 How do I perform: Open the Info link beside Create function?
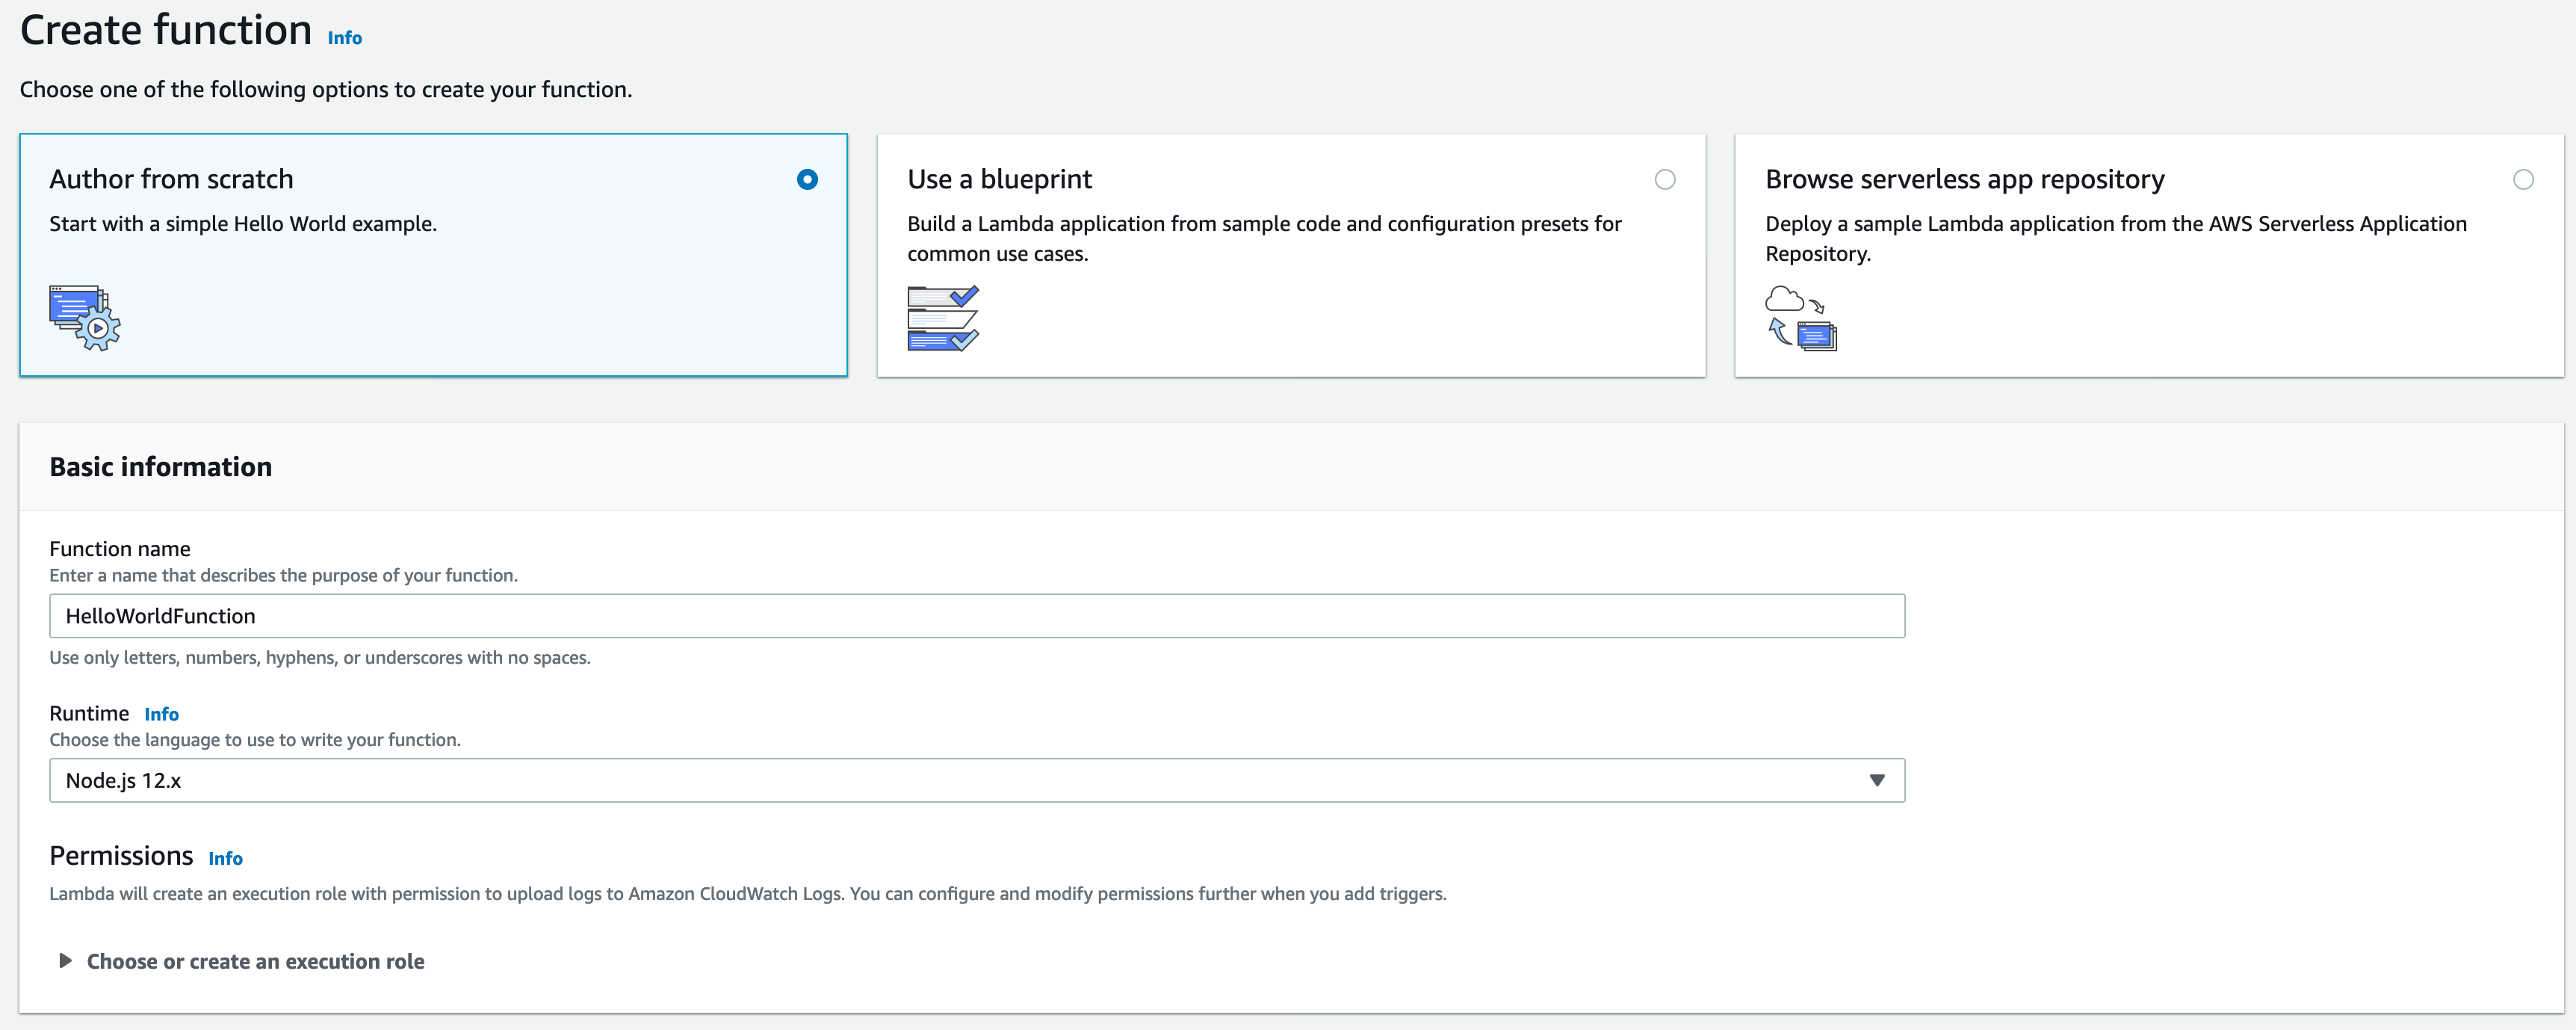344,37
